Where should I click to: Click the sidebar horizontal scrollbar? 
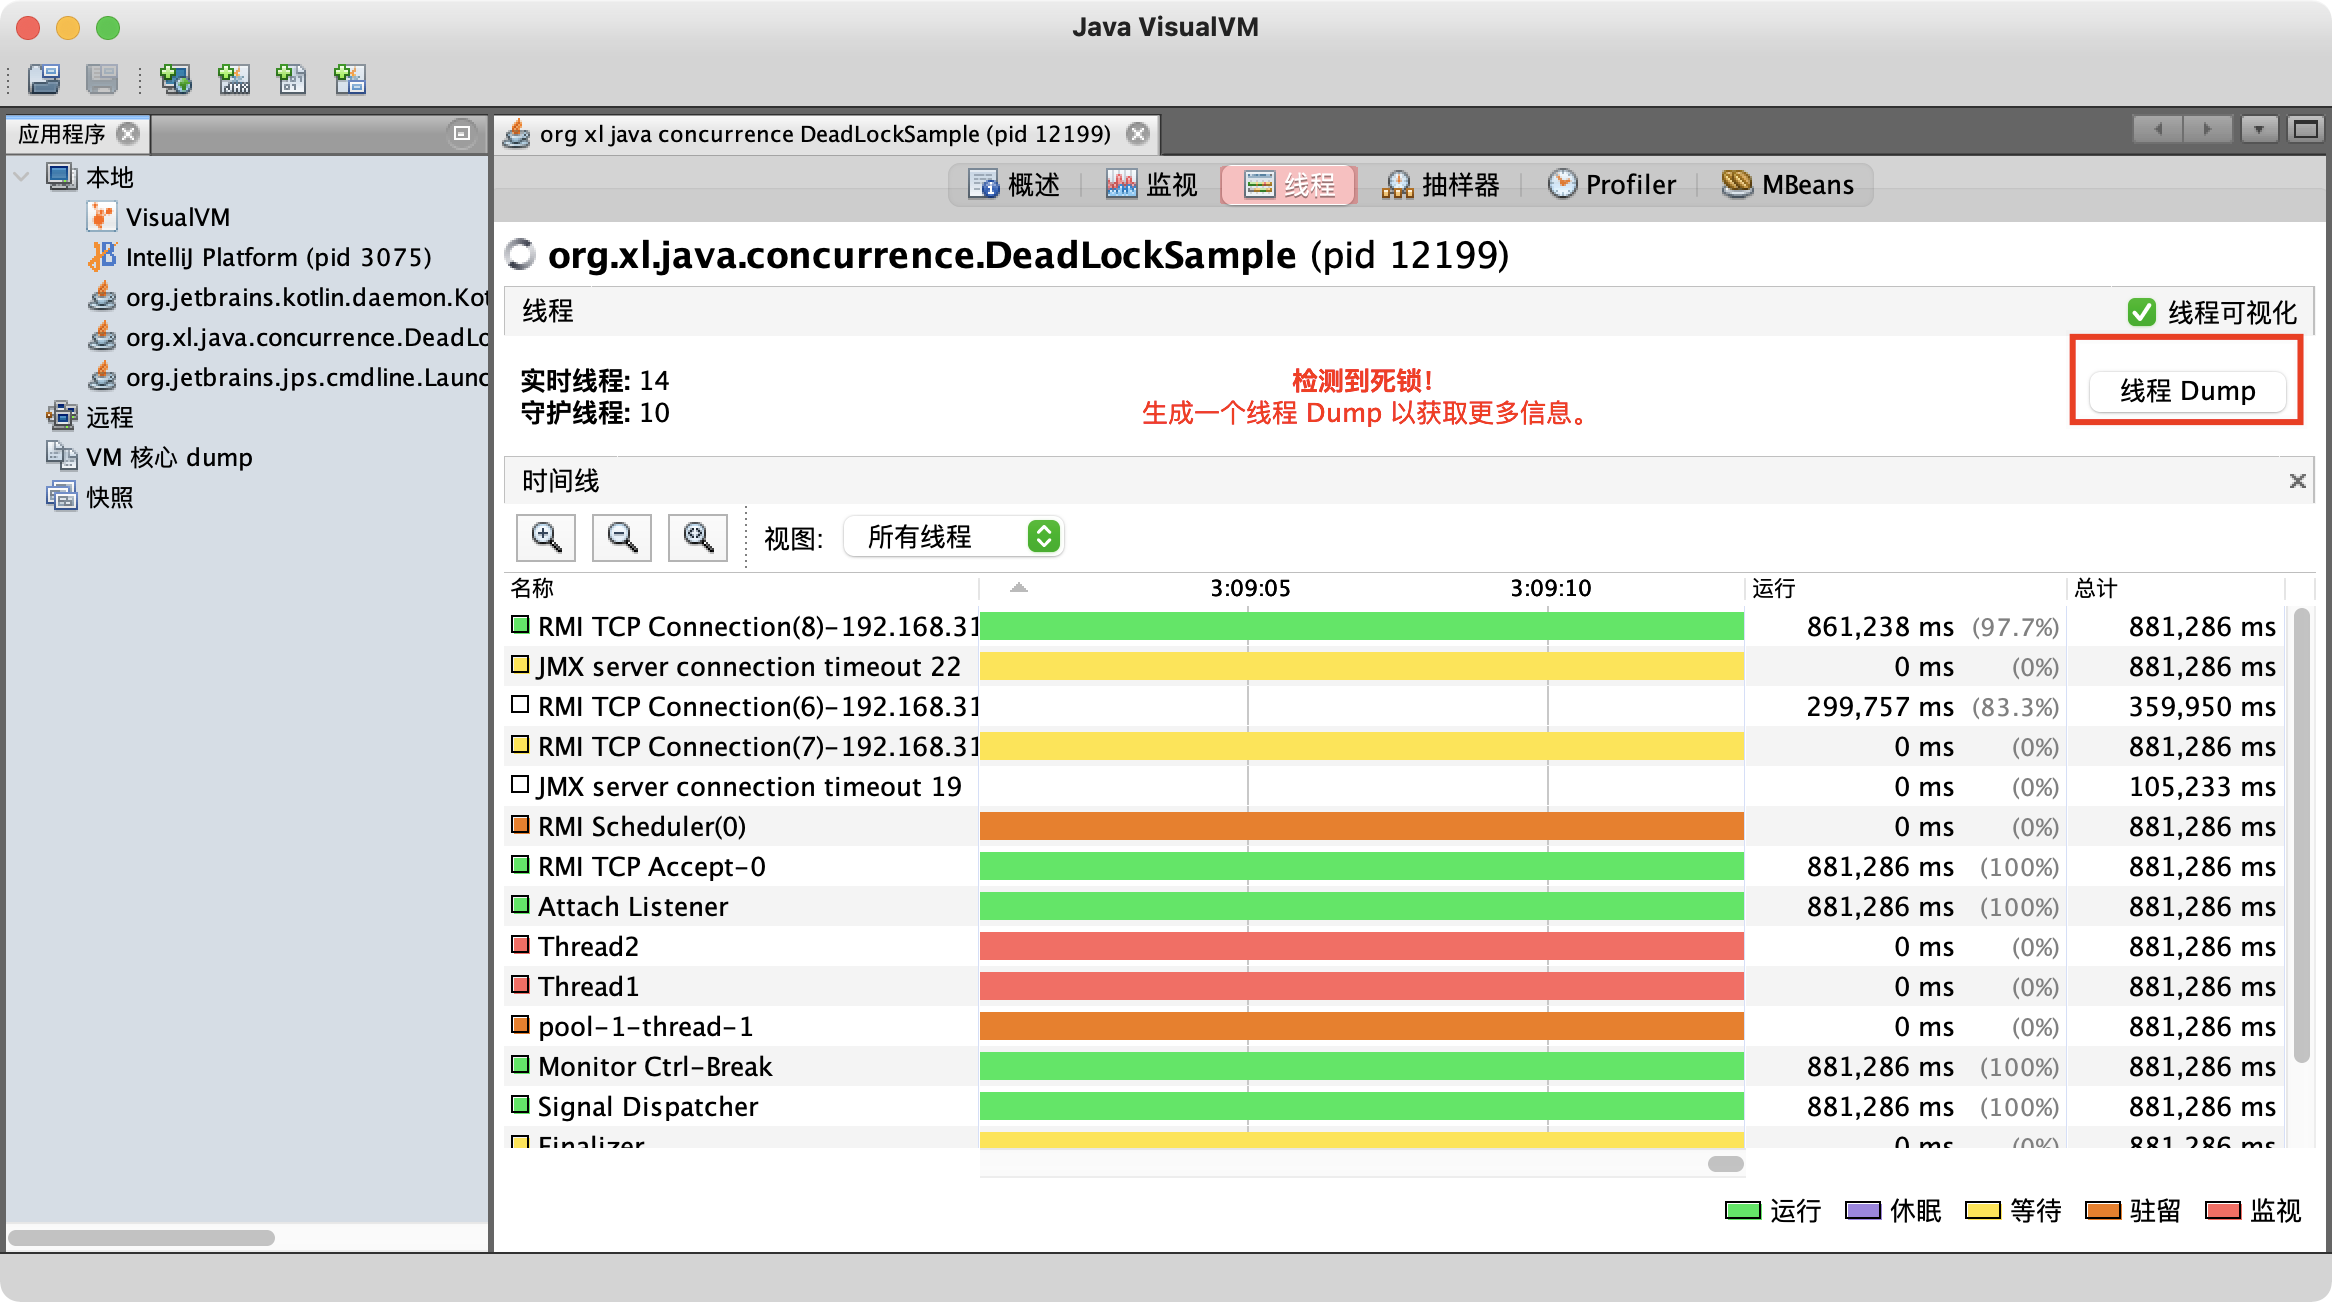tap(141, 1238)
